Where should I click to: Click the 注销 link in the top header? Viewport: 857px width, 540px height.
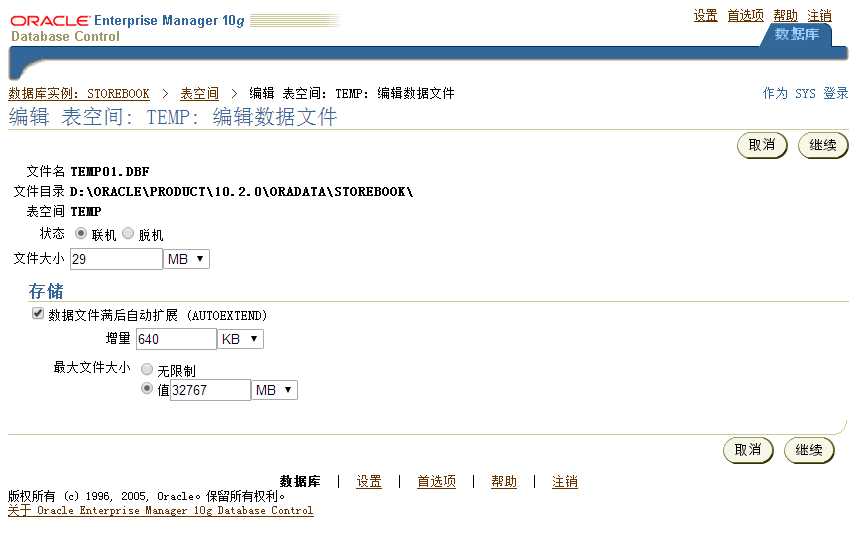coord(819,16)
